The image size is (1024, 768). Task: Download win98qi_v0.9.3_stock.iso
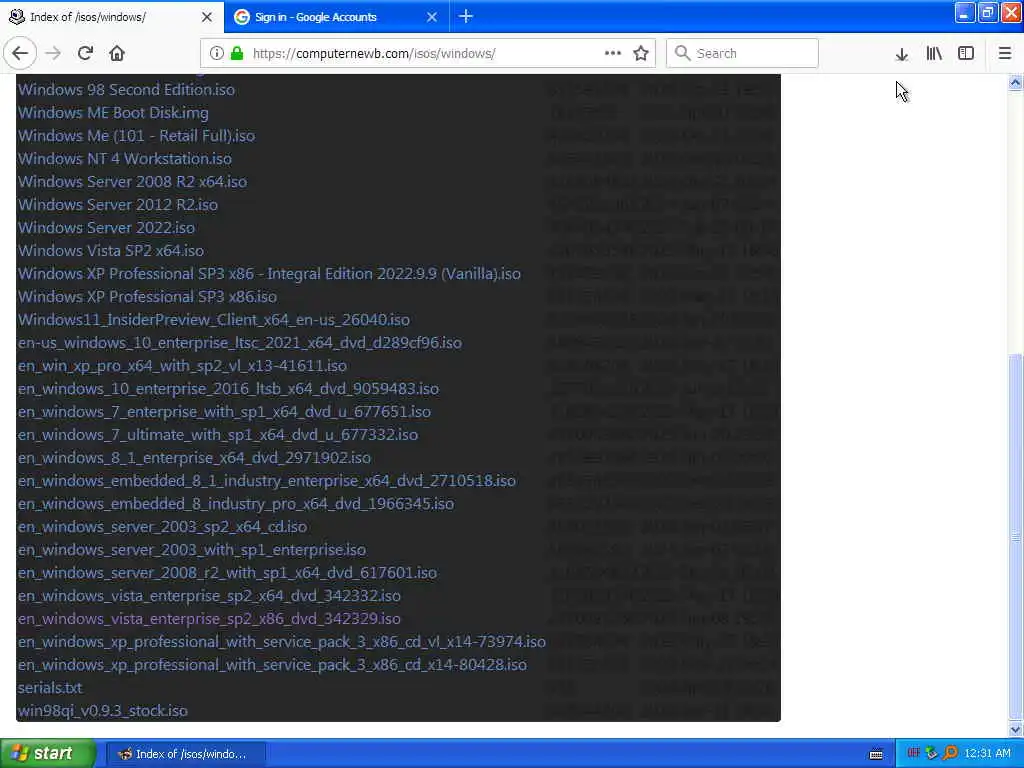tap(103, 711)
